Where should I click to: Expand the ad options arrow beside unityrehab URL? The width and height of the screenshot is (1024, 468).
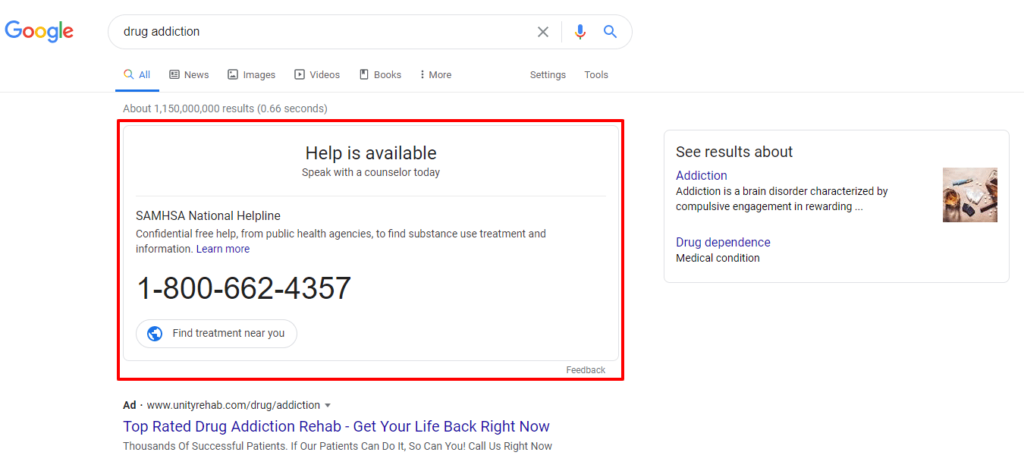pos(328,405)
